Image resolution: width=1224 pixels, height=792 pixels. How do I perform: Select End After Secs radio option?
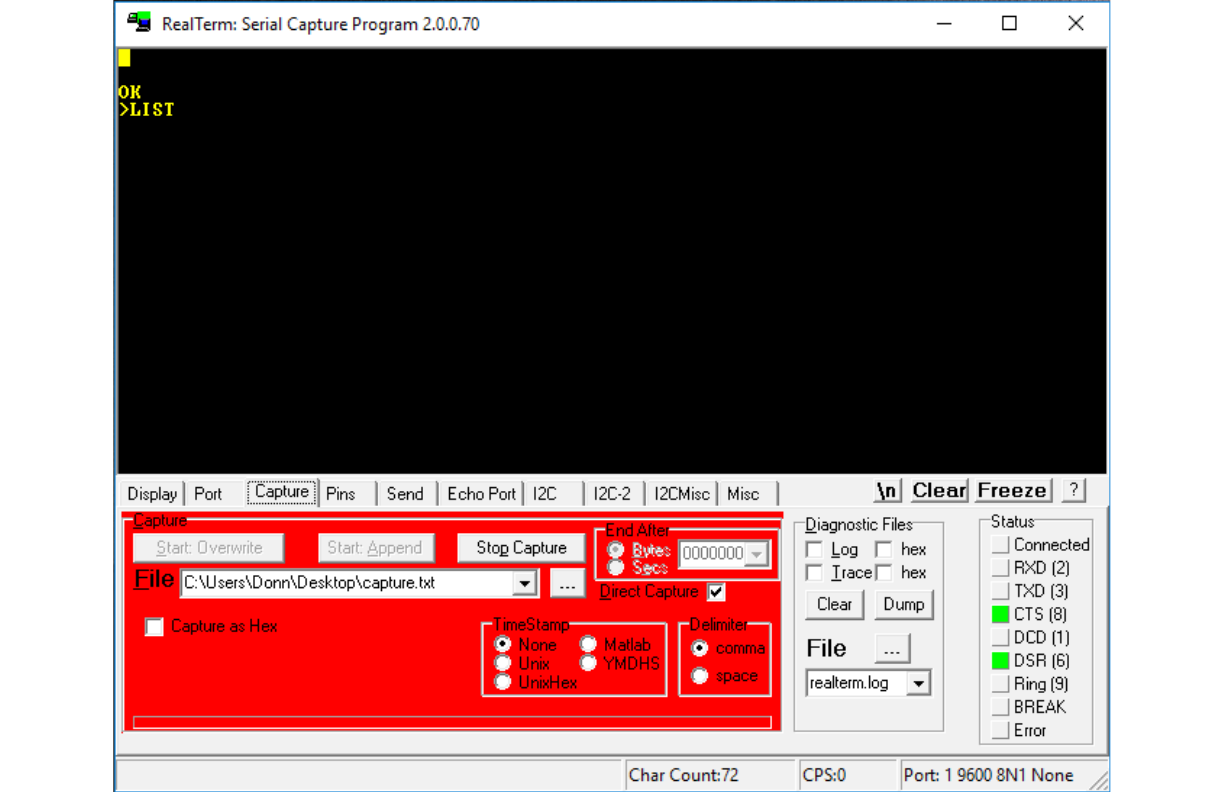(616, 568)
